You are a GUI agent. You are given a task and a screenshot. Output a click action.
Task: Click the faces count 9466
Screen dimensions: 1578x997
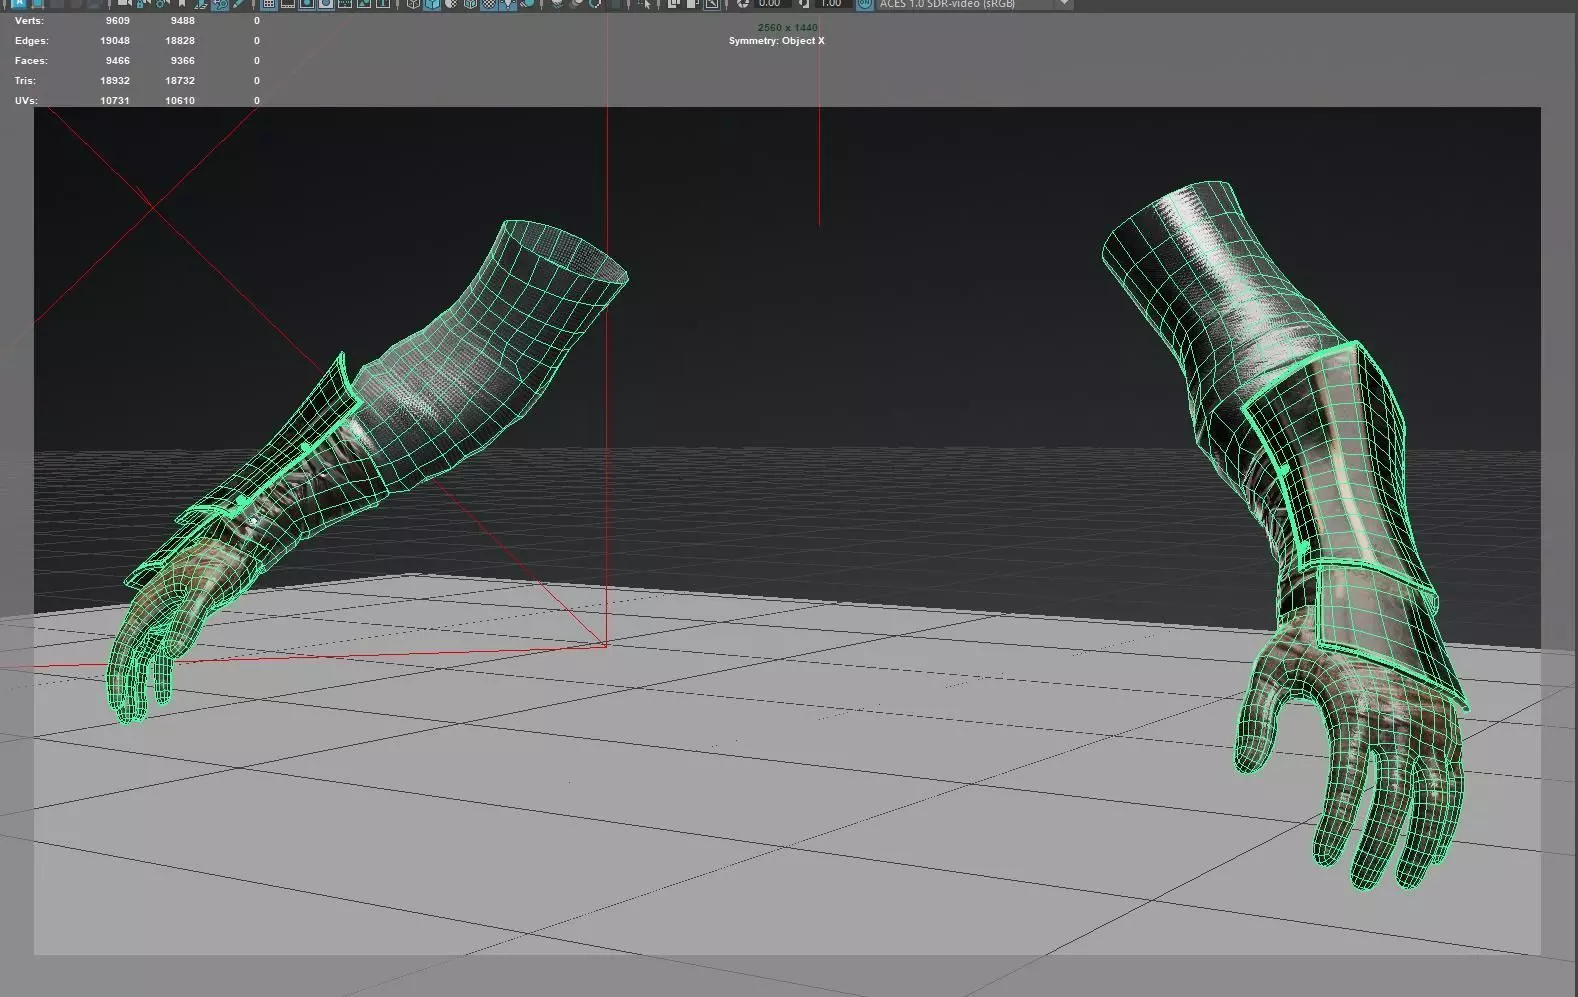117,61
